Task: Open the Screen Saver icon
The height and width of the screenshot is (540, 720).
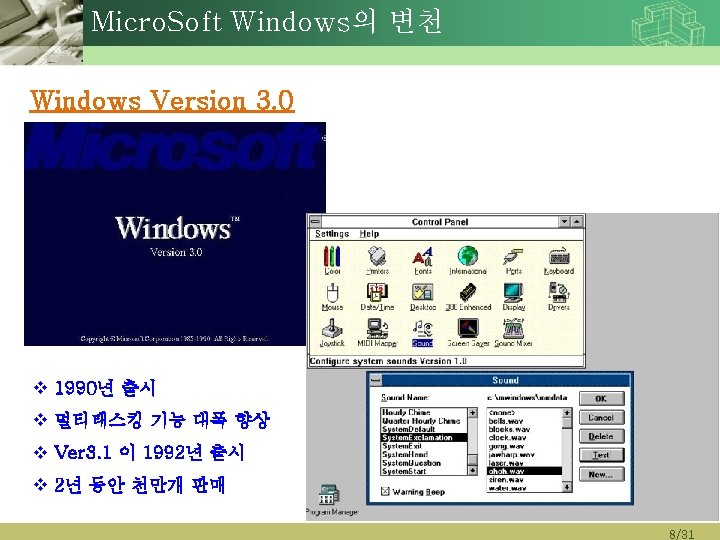Action: coord(468,333)
